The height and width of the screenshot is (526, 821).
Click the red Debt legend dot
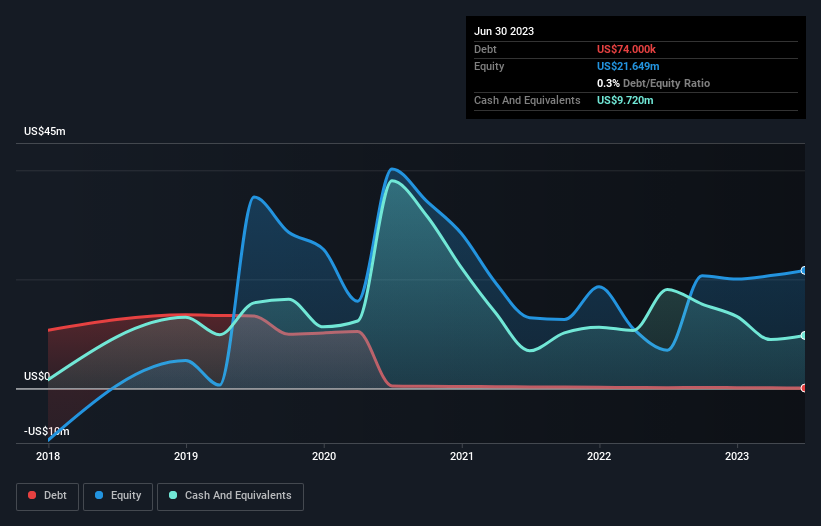[x=32, y=495]
